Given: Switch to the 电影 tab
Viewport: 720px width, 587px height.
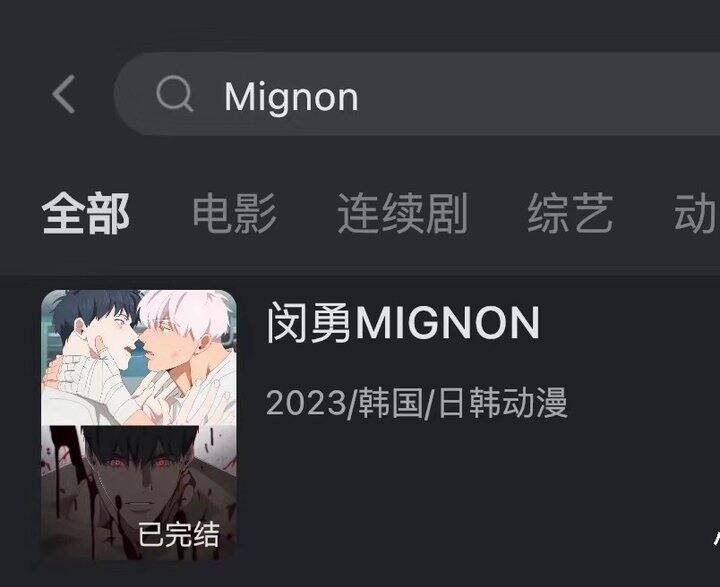Looking at the screenshot, I should [x=235, y=214].
